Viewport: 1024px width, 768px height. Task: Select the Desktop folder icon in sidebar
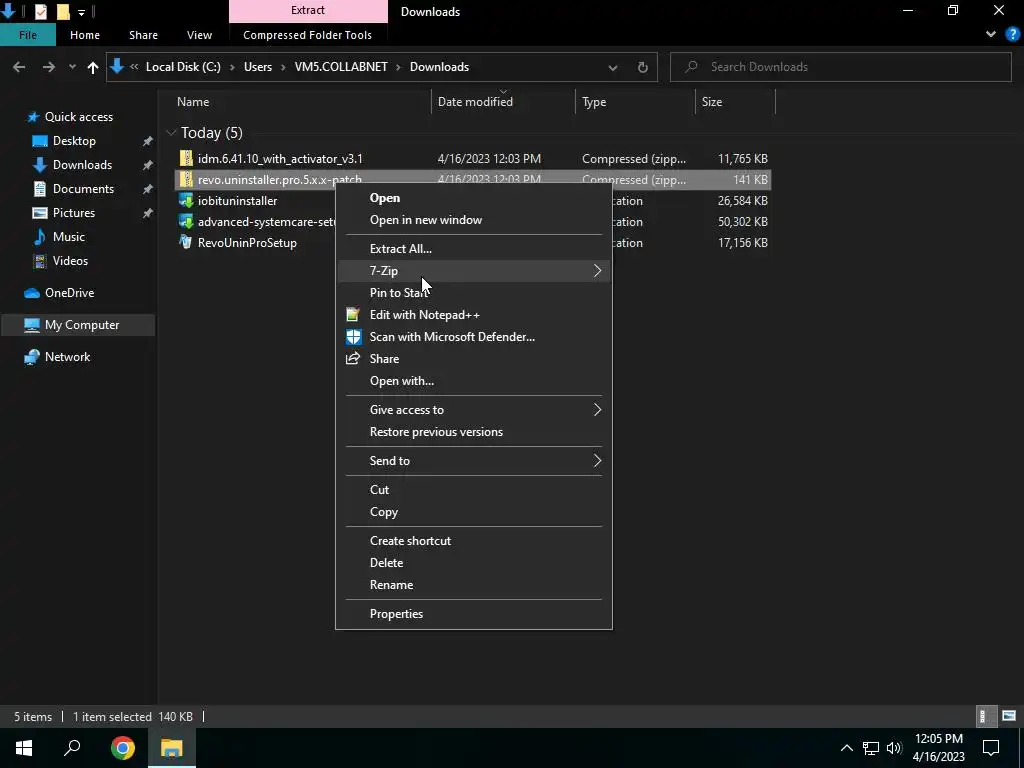click(40, 141)
